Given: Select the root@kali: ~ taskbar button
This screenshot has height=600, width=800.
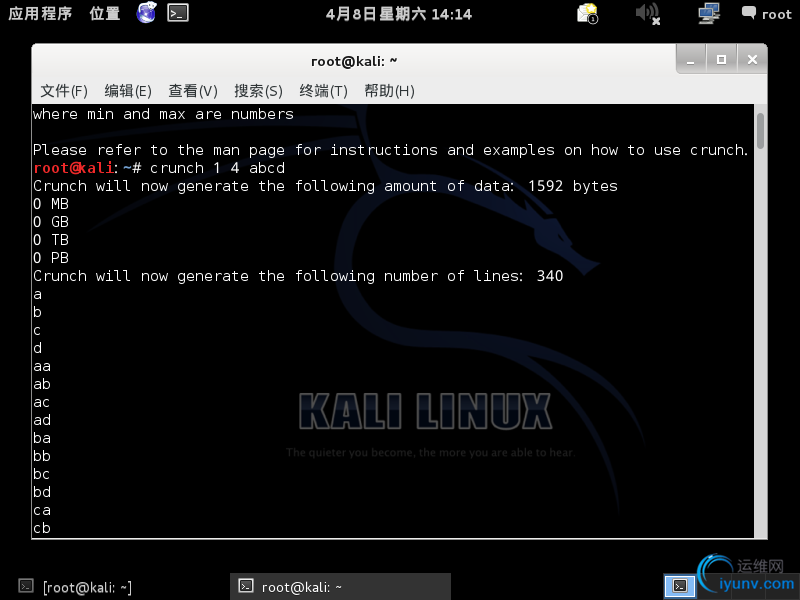Looking at the screenshot, I should (x=341, y=587).
